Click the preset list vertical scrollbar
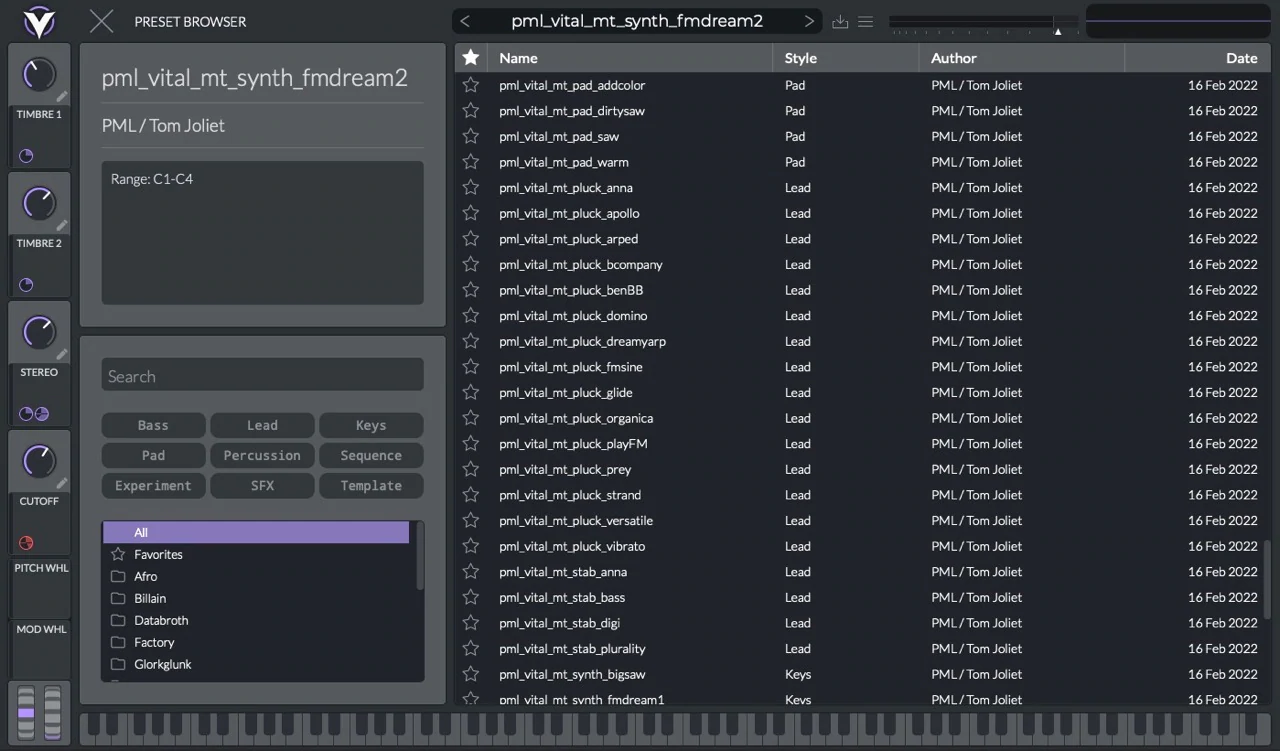1280x751 pixels. coord(1268,579)
